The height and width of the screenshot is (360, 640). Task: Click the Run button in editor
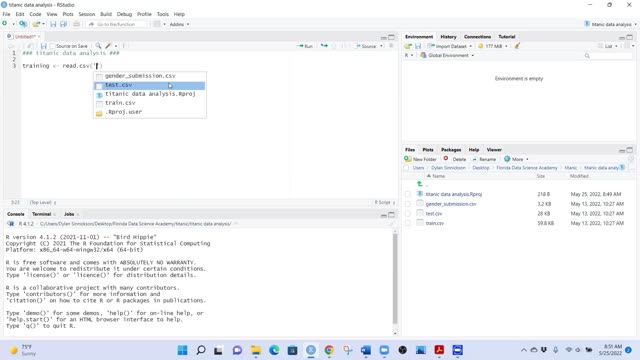point(305,46)
